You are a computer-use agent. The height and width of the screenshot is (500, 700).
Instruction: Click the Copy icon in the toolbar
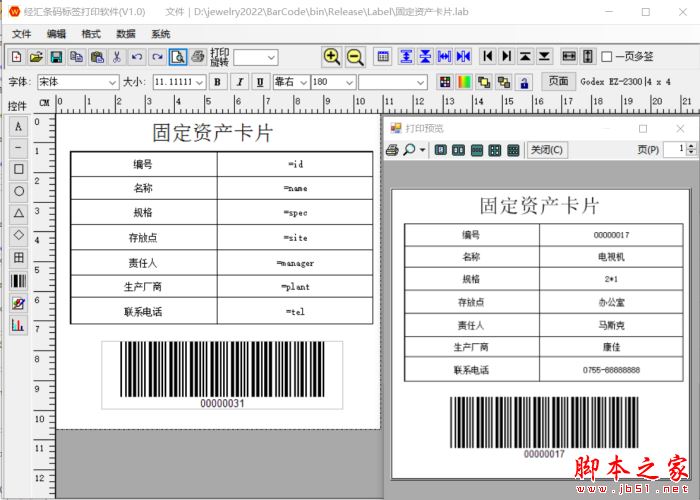[x=76, y=57]
